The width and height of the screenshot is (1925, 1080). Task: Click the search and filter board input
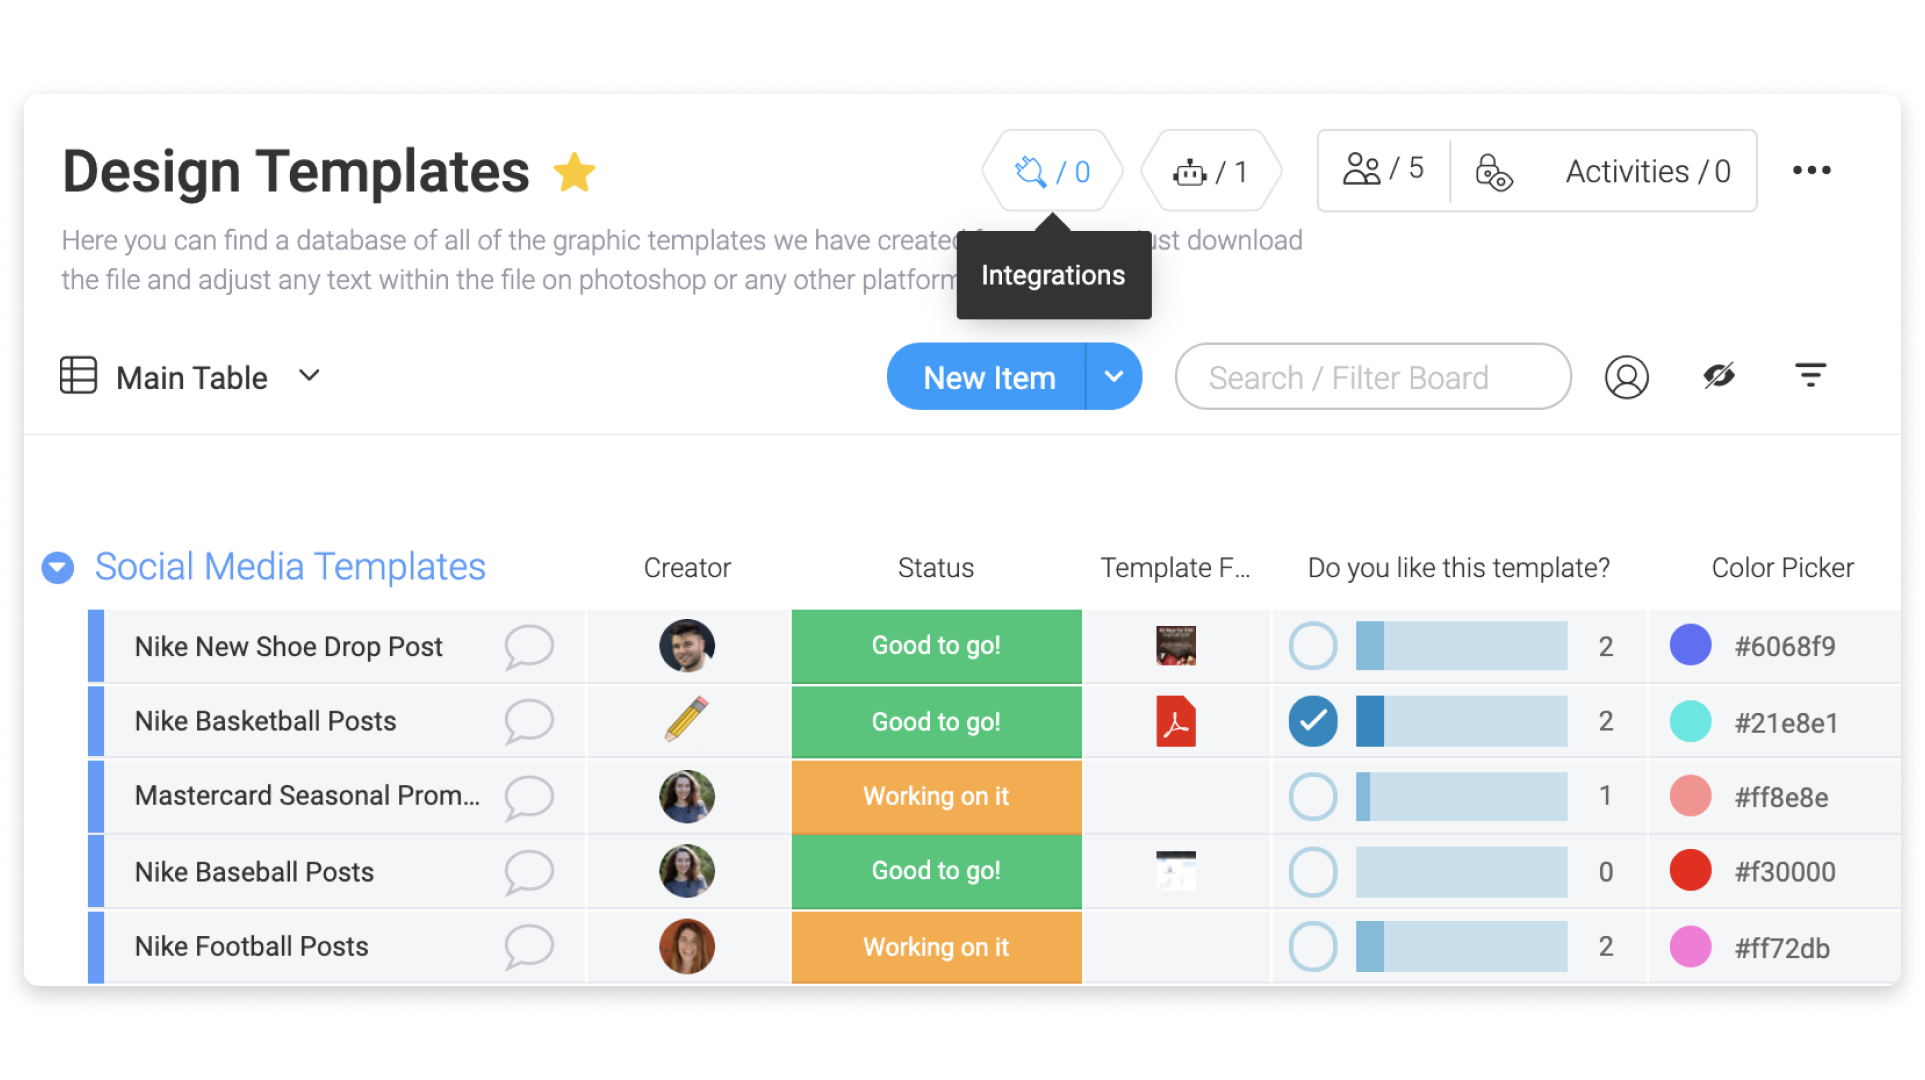click(x=1367, y=378)
